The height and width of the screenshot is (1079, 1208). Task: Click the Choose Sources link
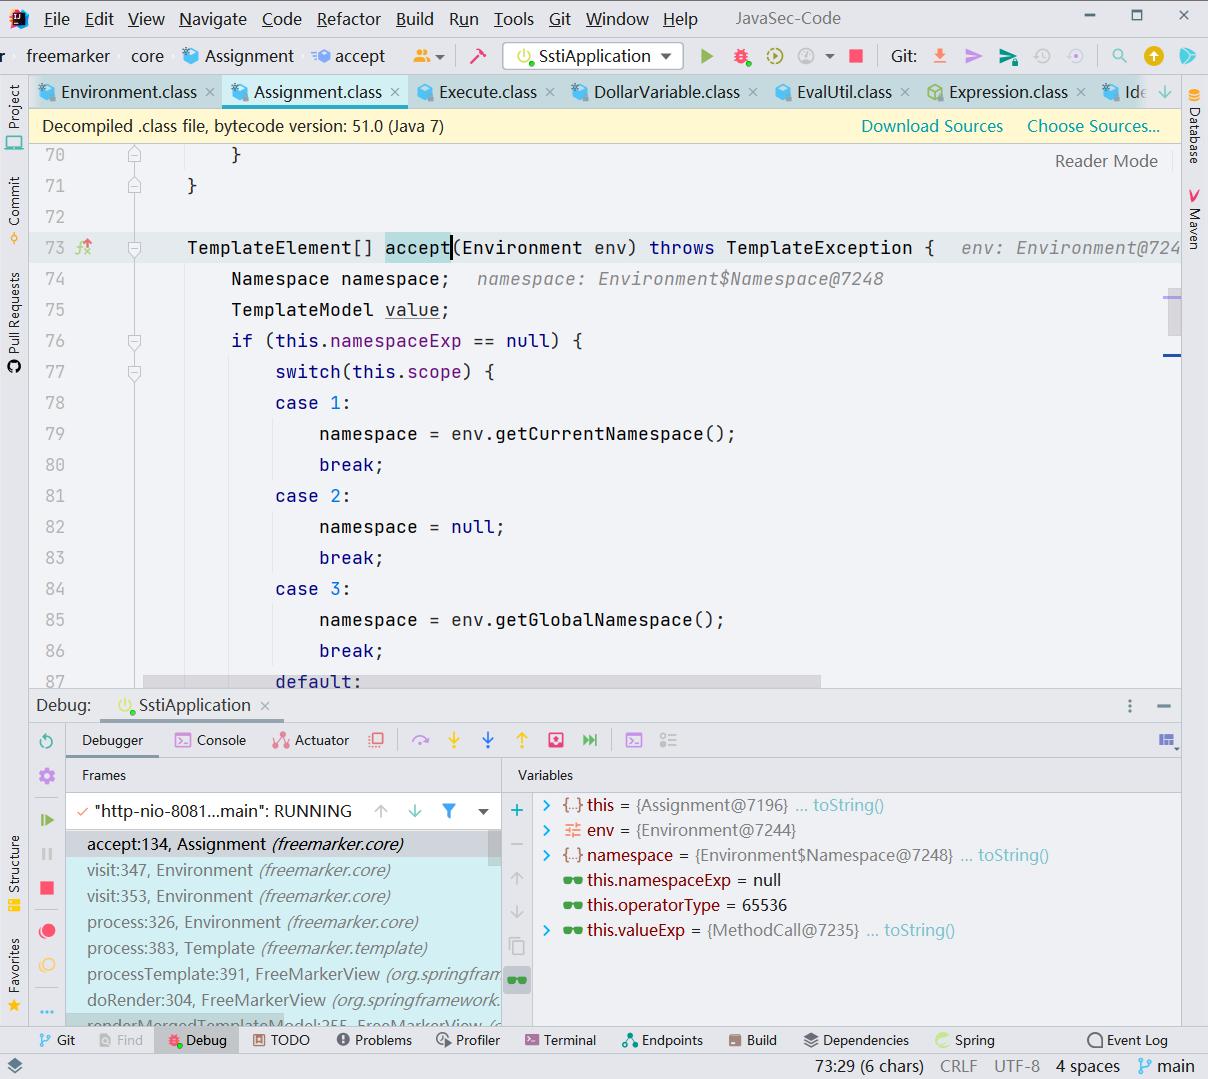click(1093, 126)
